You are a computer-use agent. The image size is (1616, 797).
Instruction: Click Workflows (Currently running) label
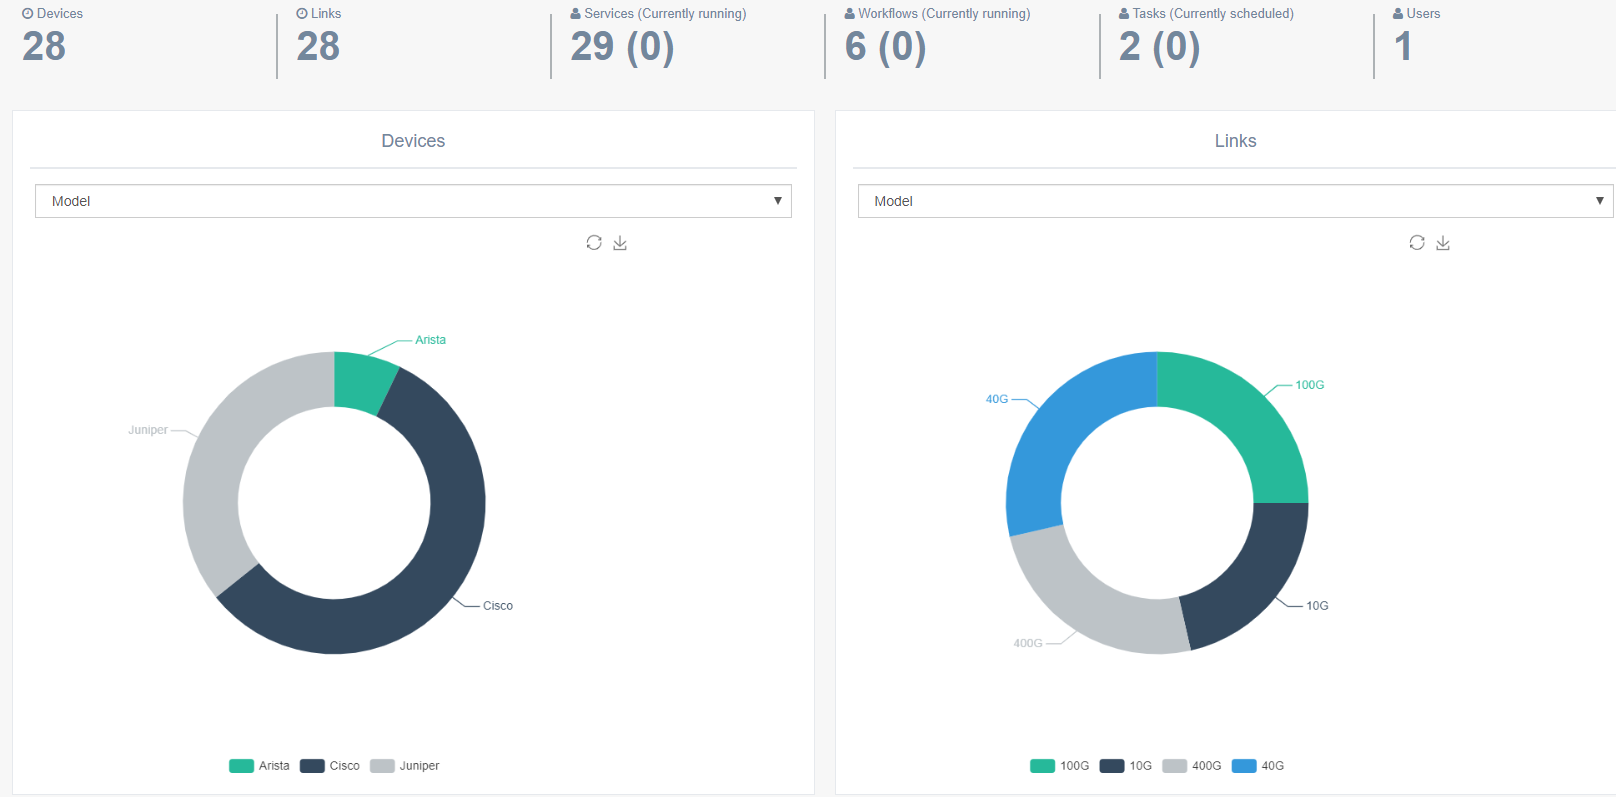click(944, 14)
